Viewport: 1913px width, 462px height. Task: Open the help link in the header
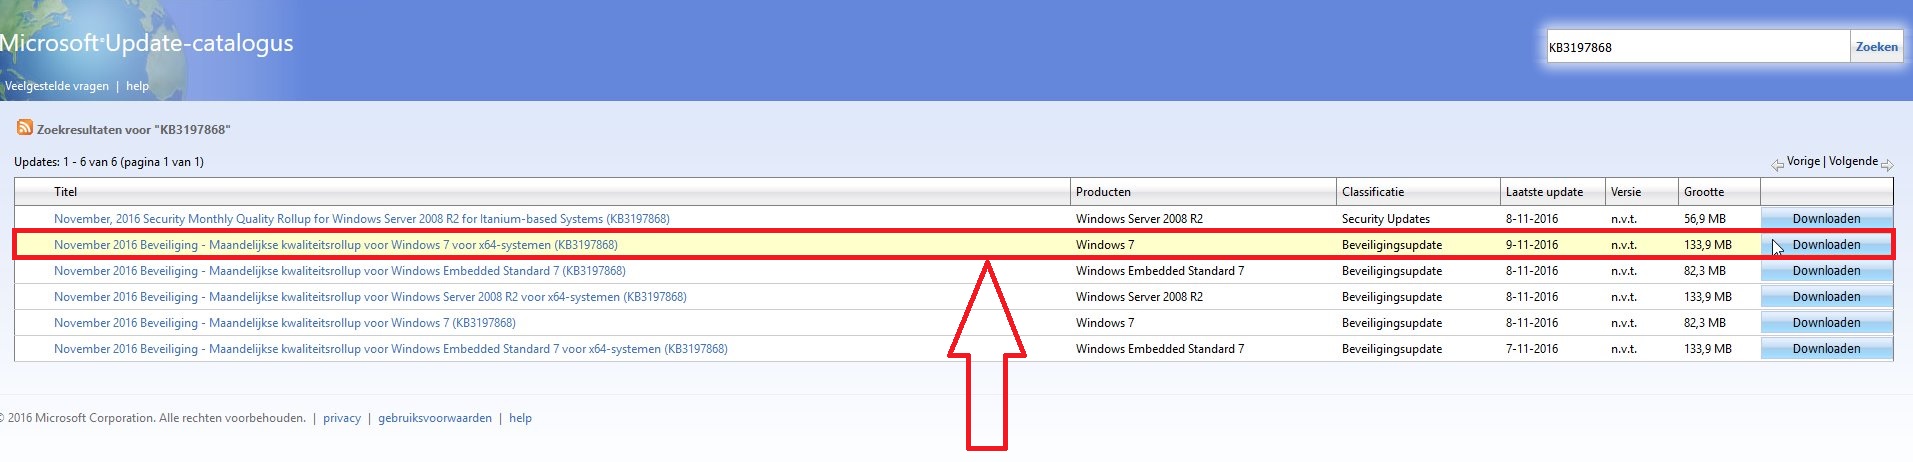coord(137,86)
